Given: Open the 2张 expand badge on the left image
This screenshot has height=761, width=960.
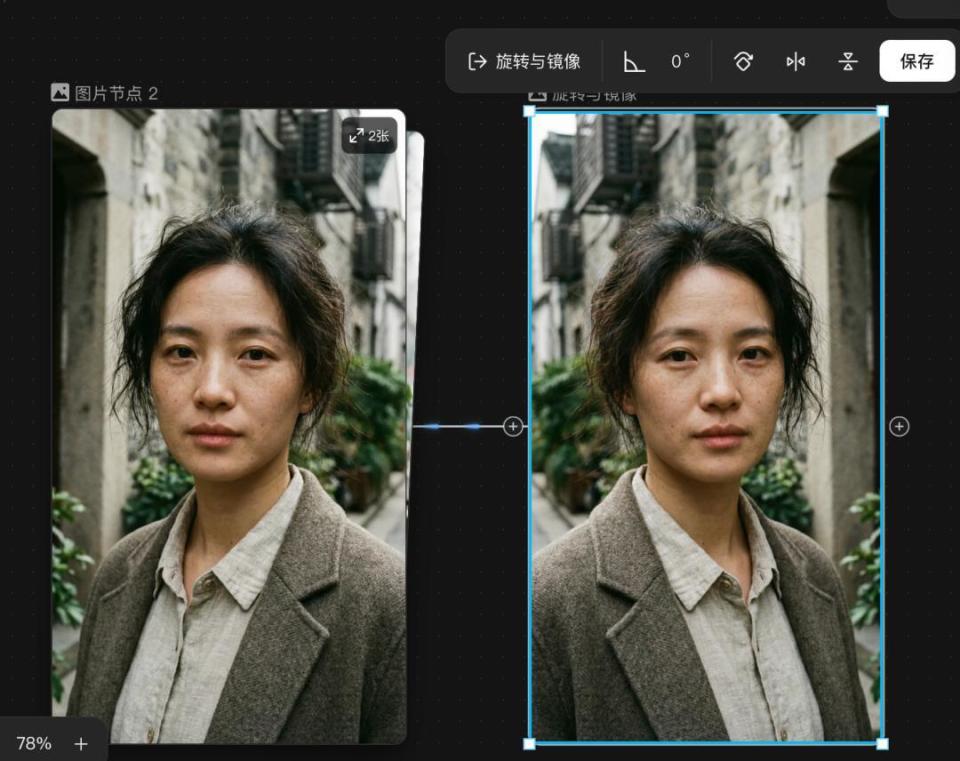Looking at the screenshot, I should coord(371,137).
